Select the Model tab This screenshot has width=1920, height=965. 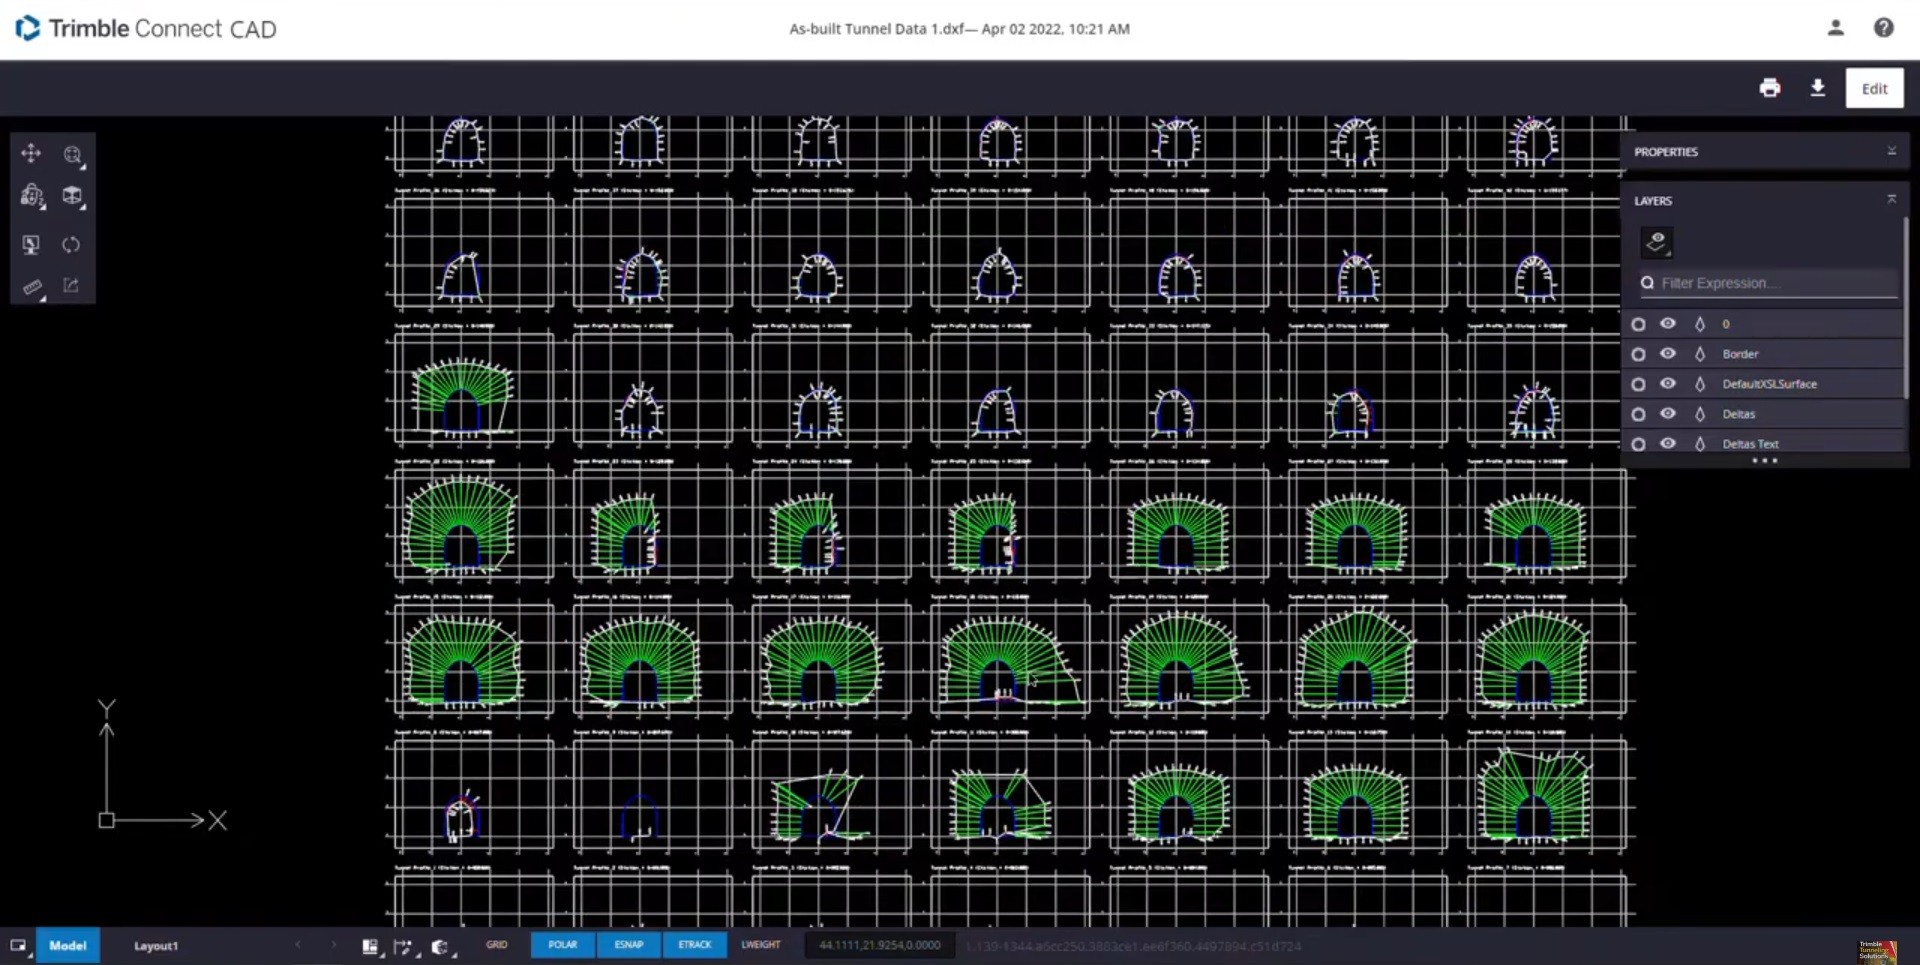68,946
